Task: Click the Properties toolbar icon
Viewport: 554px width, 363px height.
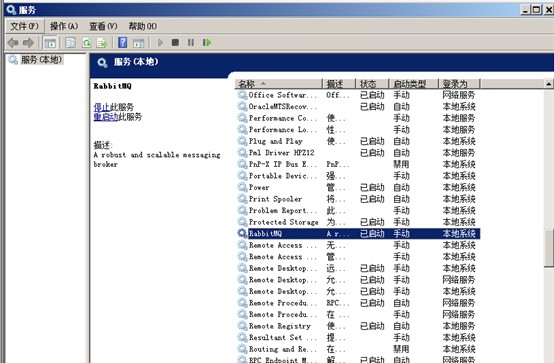Action: point(71,43)
